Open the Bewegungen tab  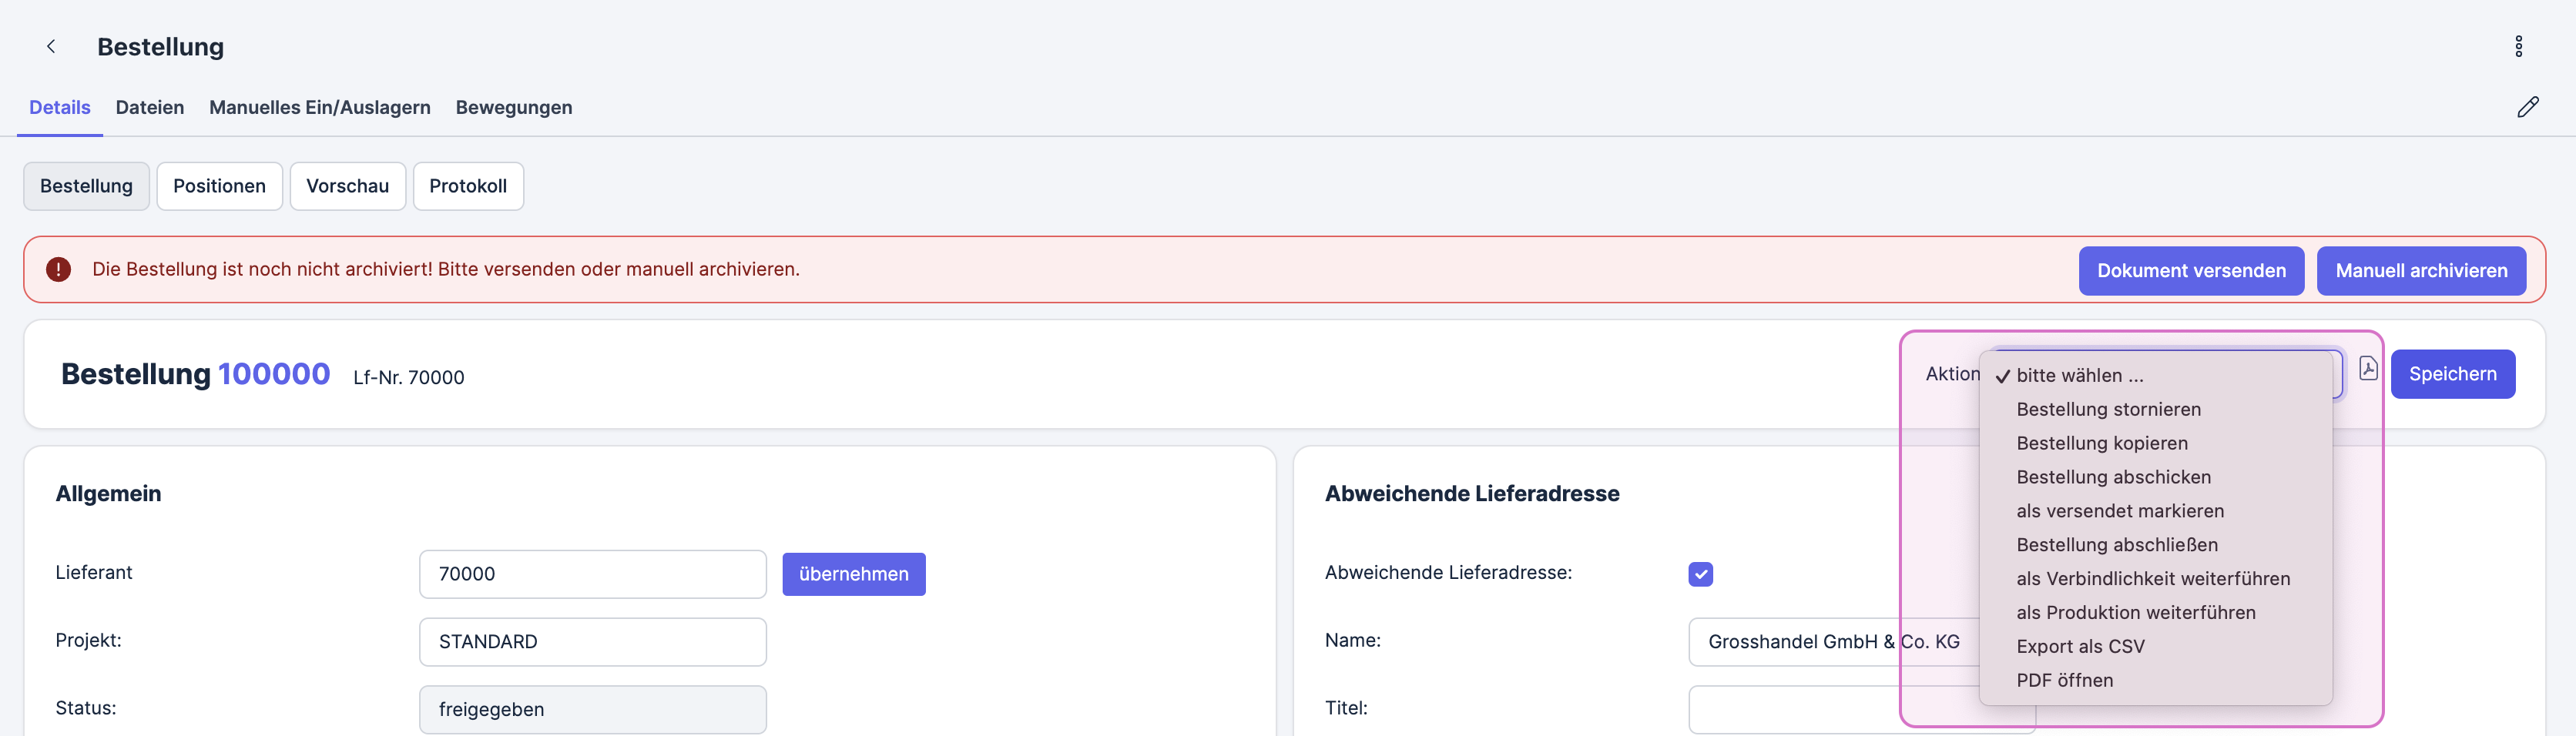(513, 108)
